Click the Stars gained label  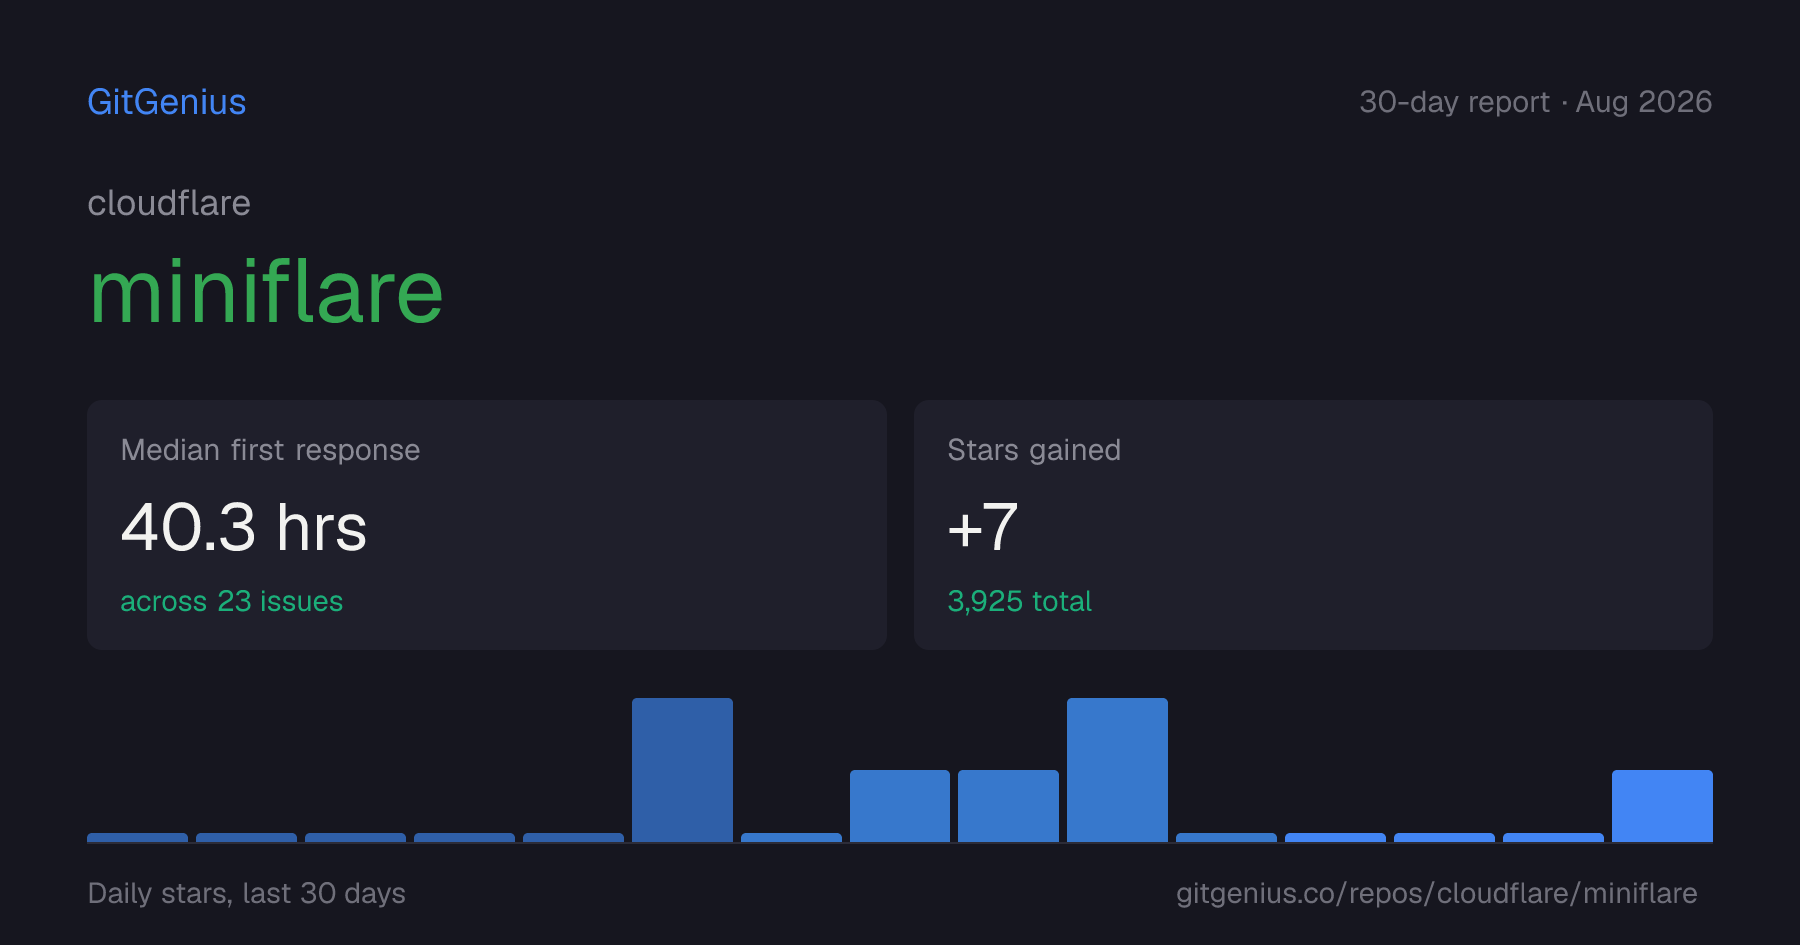(x=1034, y=450)
